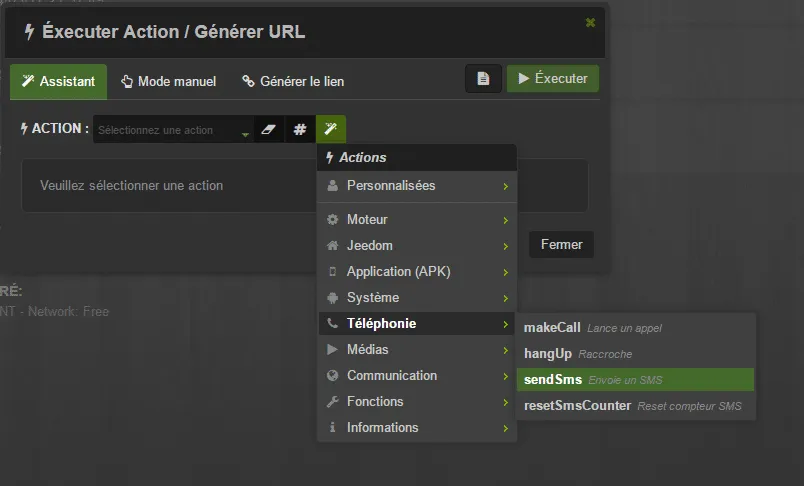Screen dimensions: 804x486
Task: Click the info icon beside Informations
Action: pyautogui.click(x=332, y=428)
